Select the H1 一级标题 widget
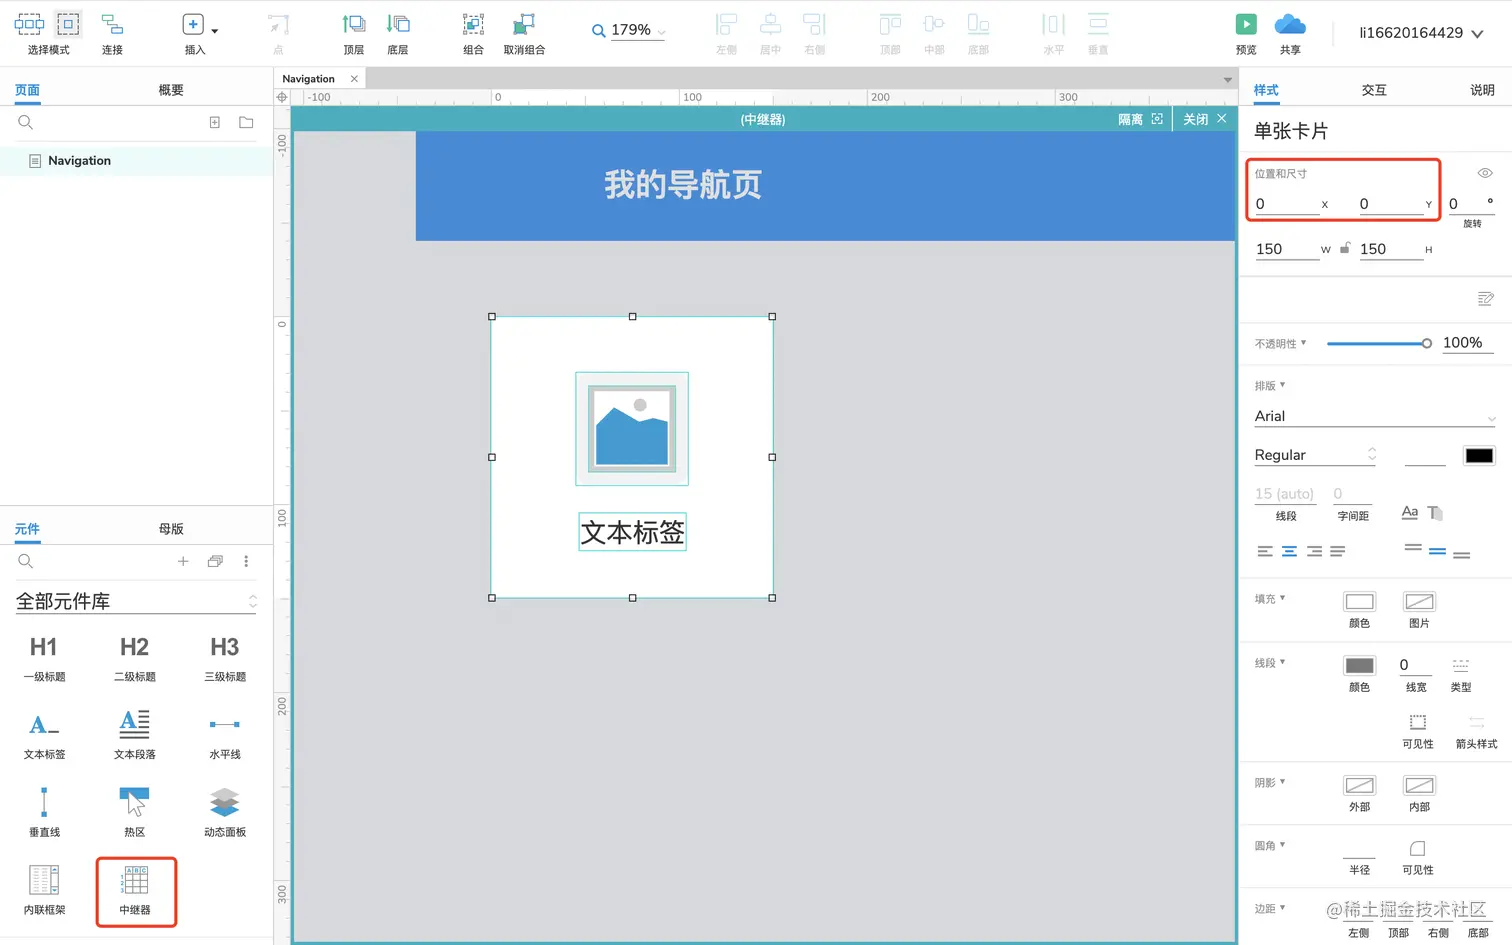Screen dimensions: 1512x945 pos(44,657)
